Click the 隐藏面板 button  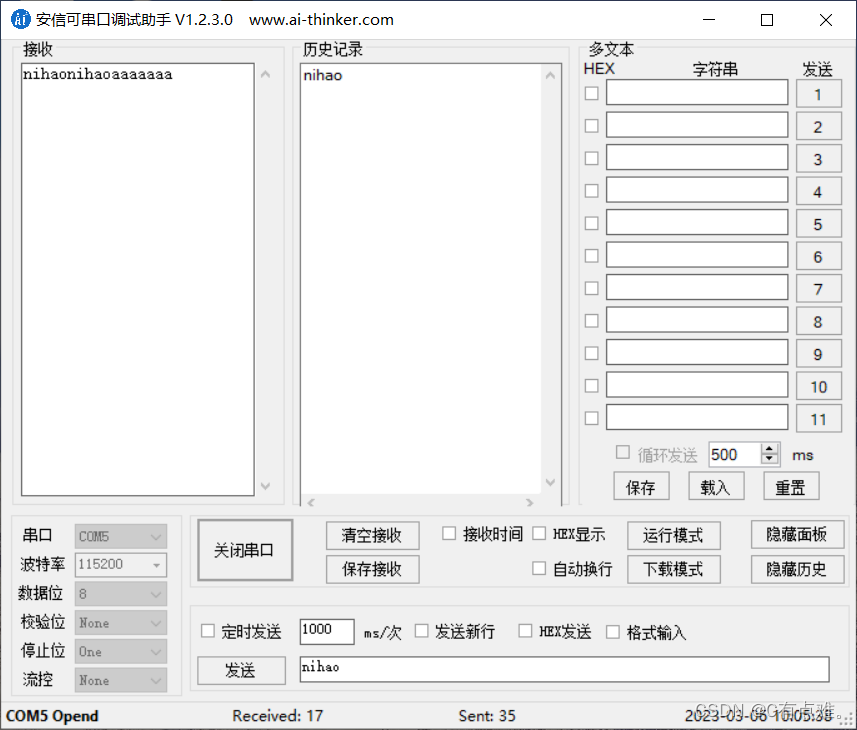click(x=797, y=534)
